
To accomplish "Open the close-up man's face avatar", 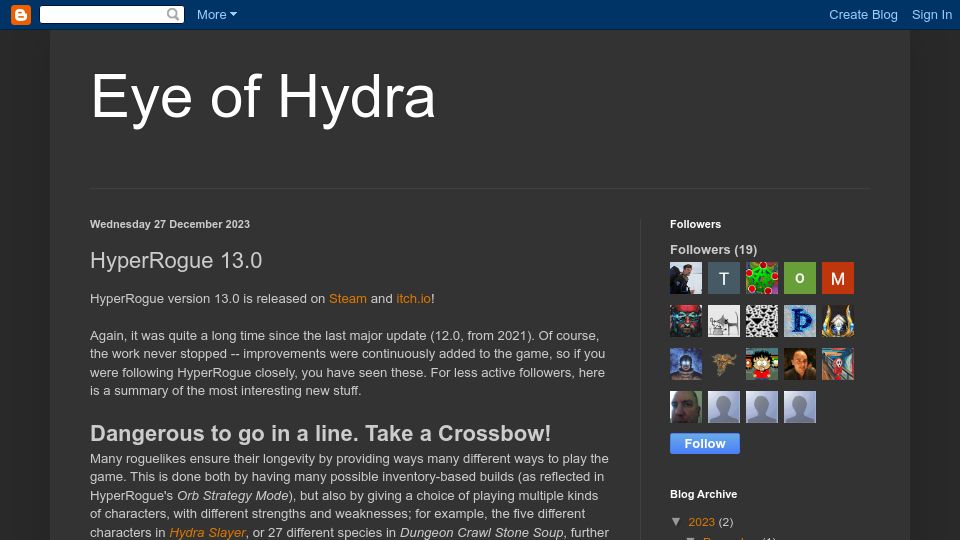I will 686,407.
